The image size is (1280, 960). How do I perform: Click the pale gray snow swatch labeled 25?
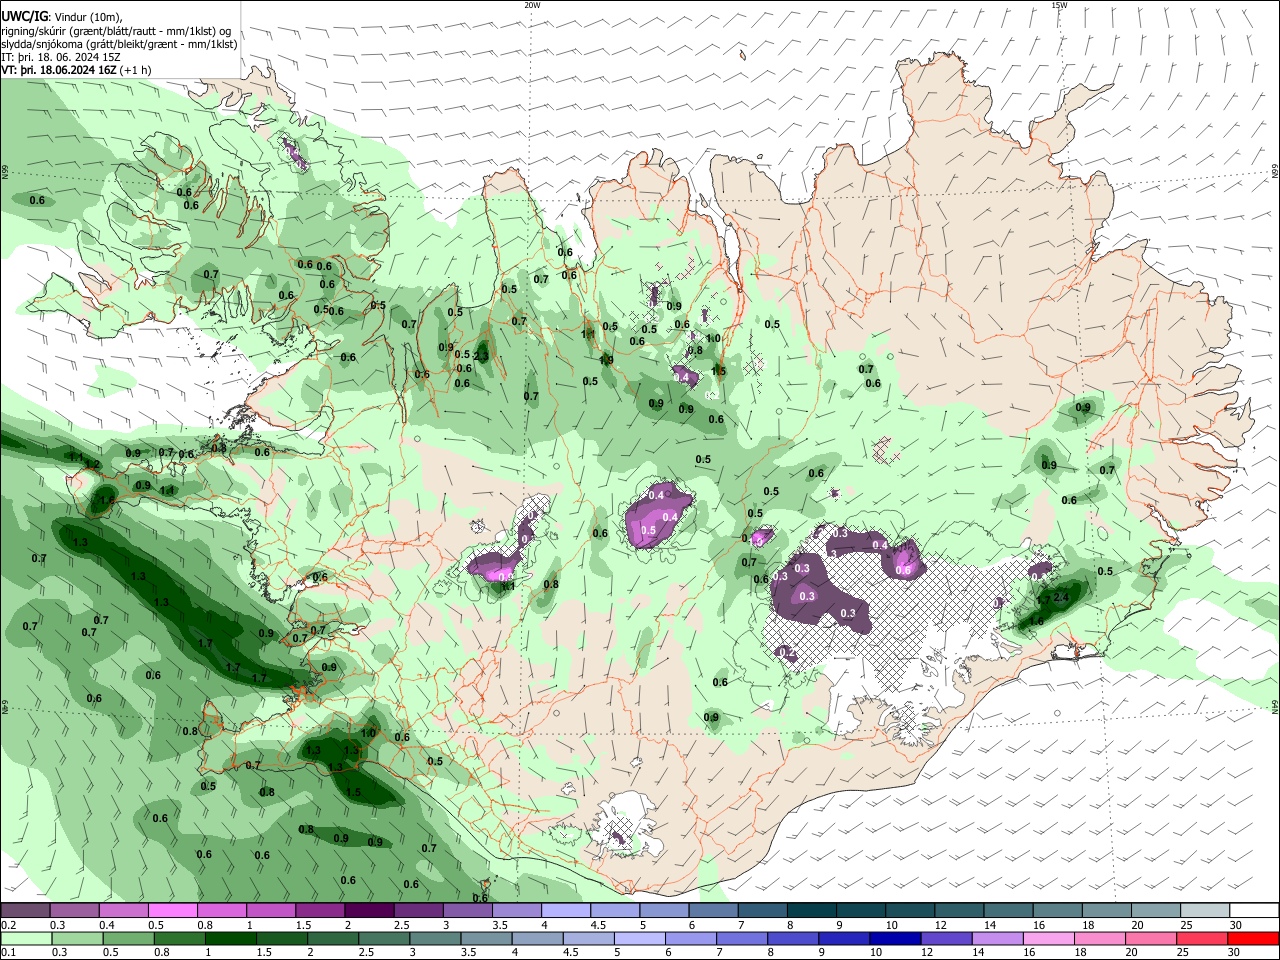[1205, 911]
